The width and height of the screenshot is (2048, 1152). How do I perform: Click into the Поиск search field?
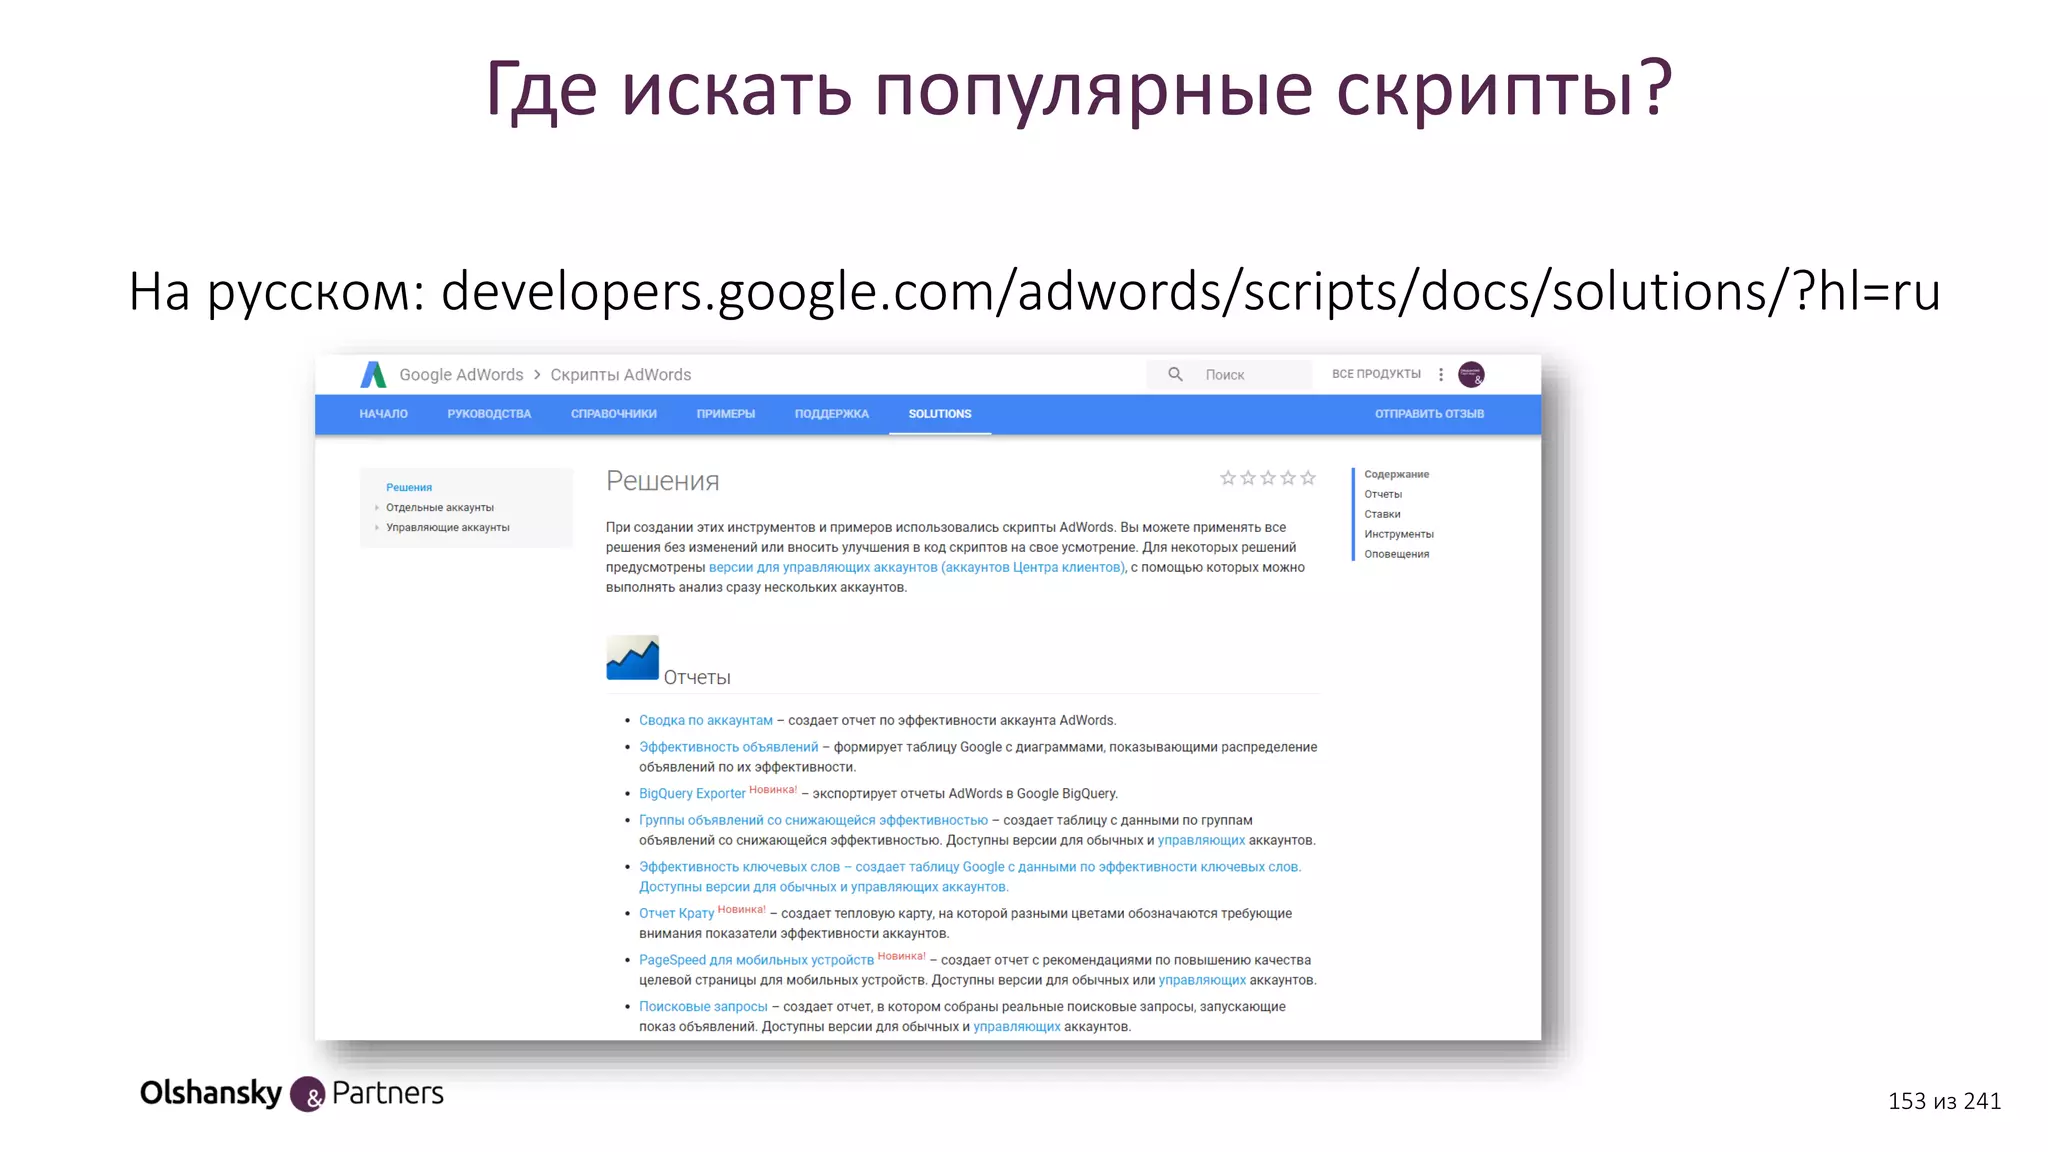(1229, 374)
